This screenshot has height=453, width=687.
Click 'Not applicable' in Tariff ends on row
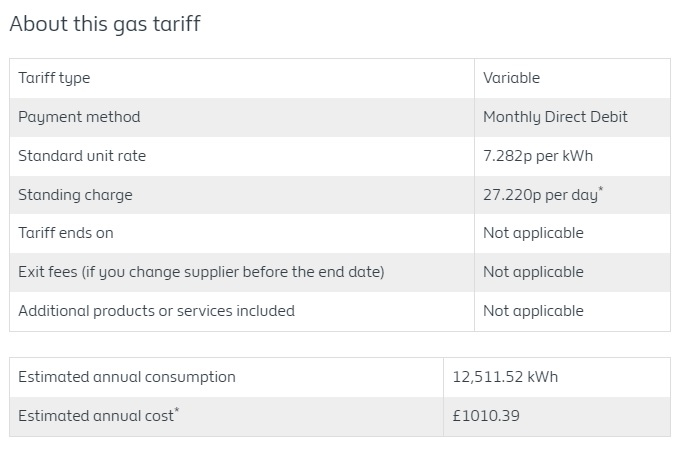pyautogui.click(x=533, y=233)
